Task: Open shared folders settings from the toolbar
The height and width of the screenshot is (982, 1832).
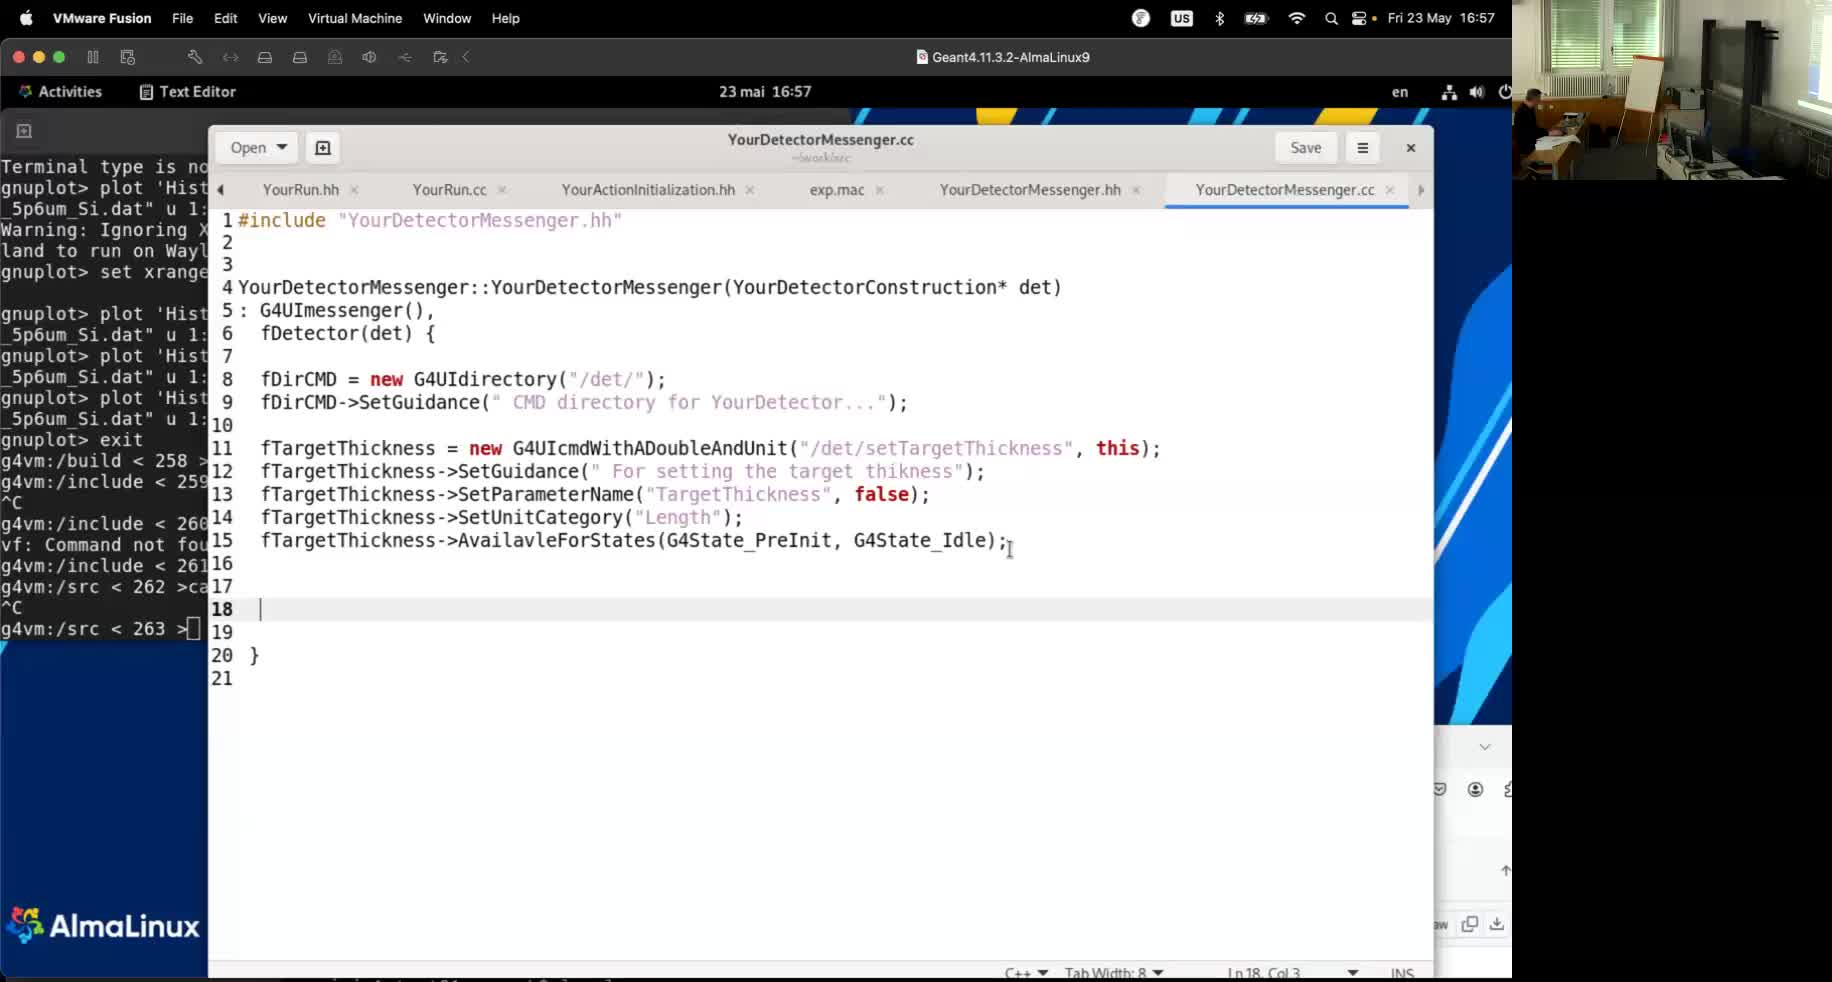Action: (440, 57)
